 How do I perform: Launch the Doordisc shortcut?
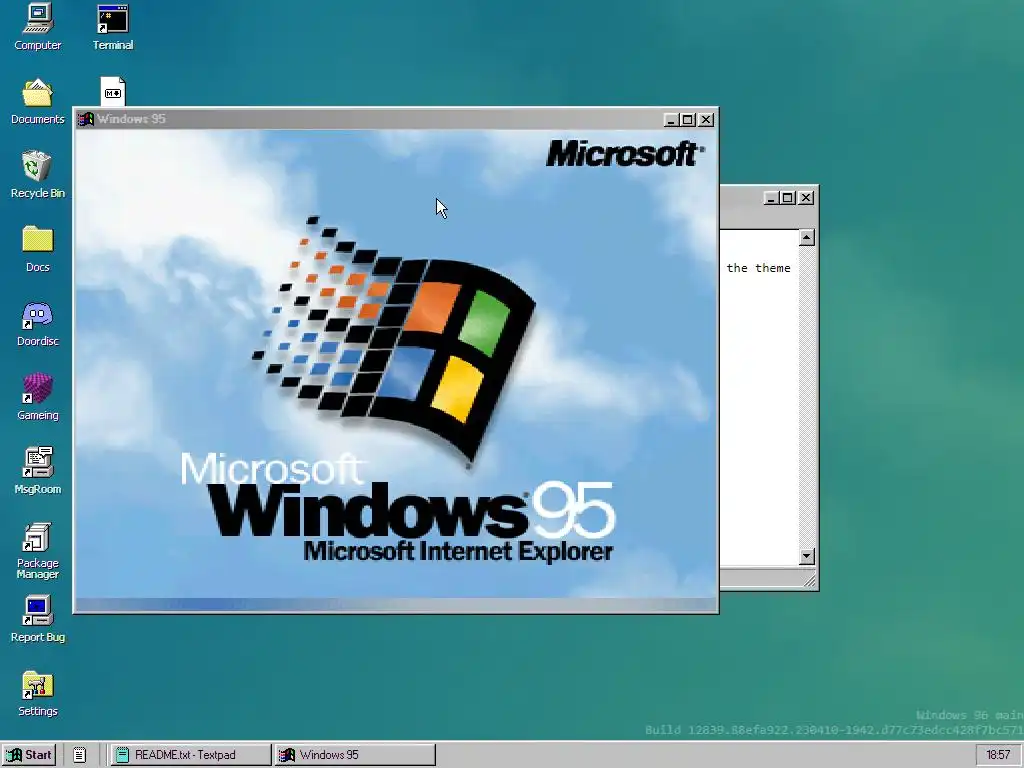pyautogui.click(x=37, y=323)
